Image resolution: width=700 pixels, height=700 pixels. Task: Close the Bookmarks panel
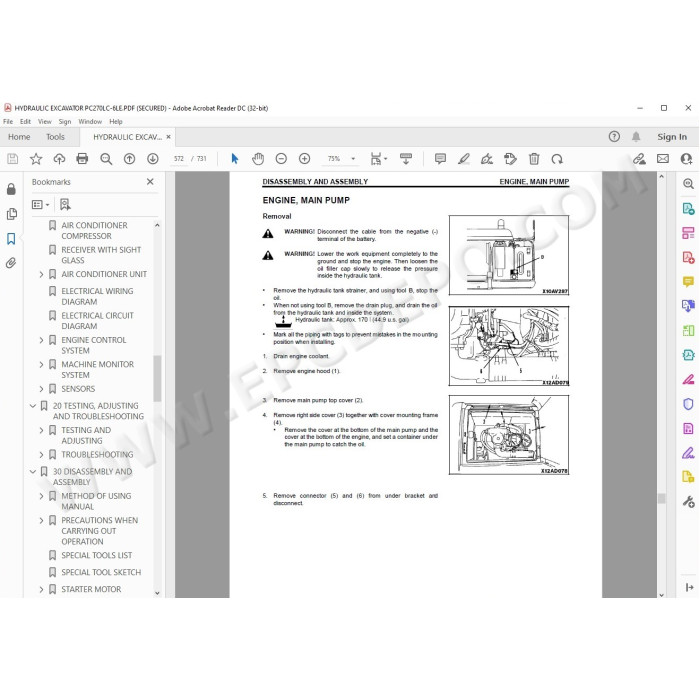coord(150,182)
